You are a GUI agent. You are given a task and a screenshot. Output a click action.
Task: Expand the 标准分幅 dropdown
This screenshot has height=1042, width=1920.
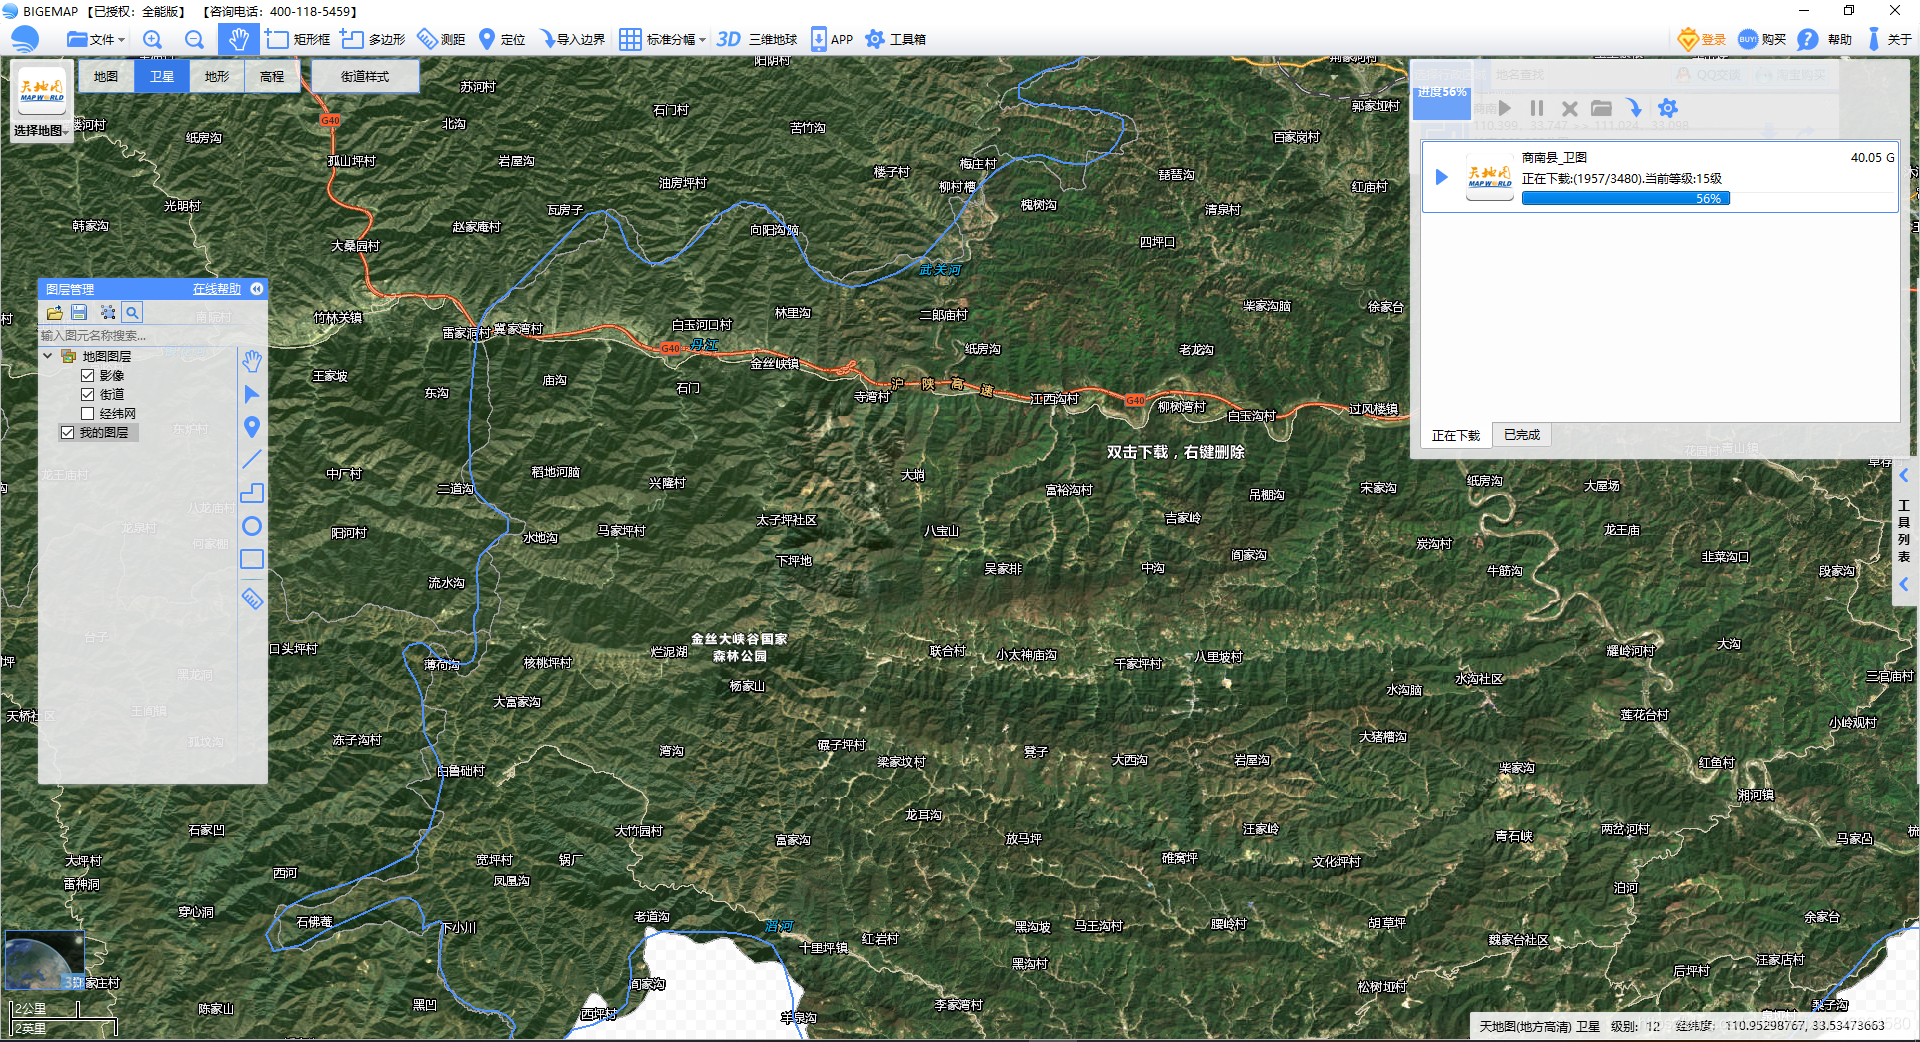(x=663, y=39)
